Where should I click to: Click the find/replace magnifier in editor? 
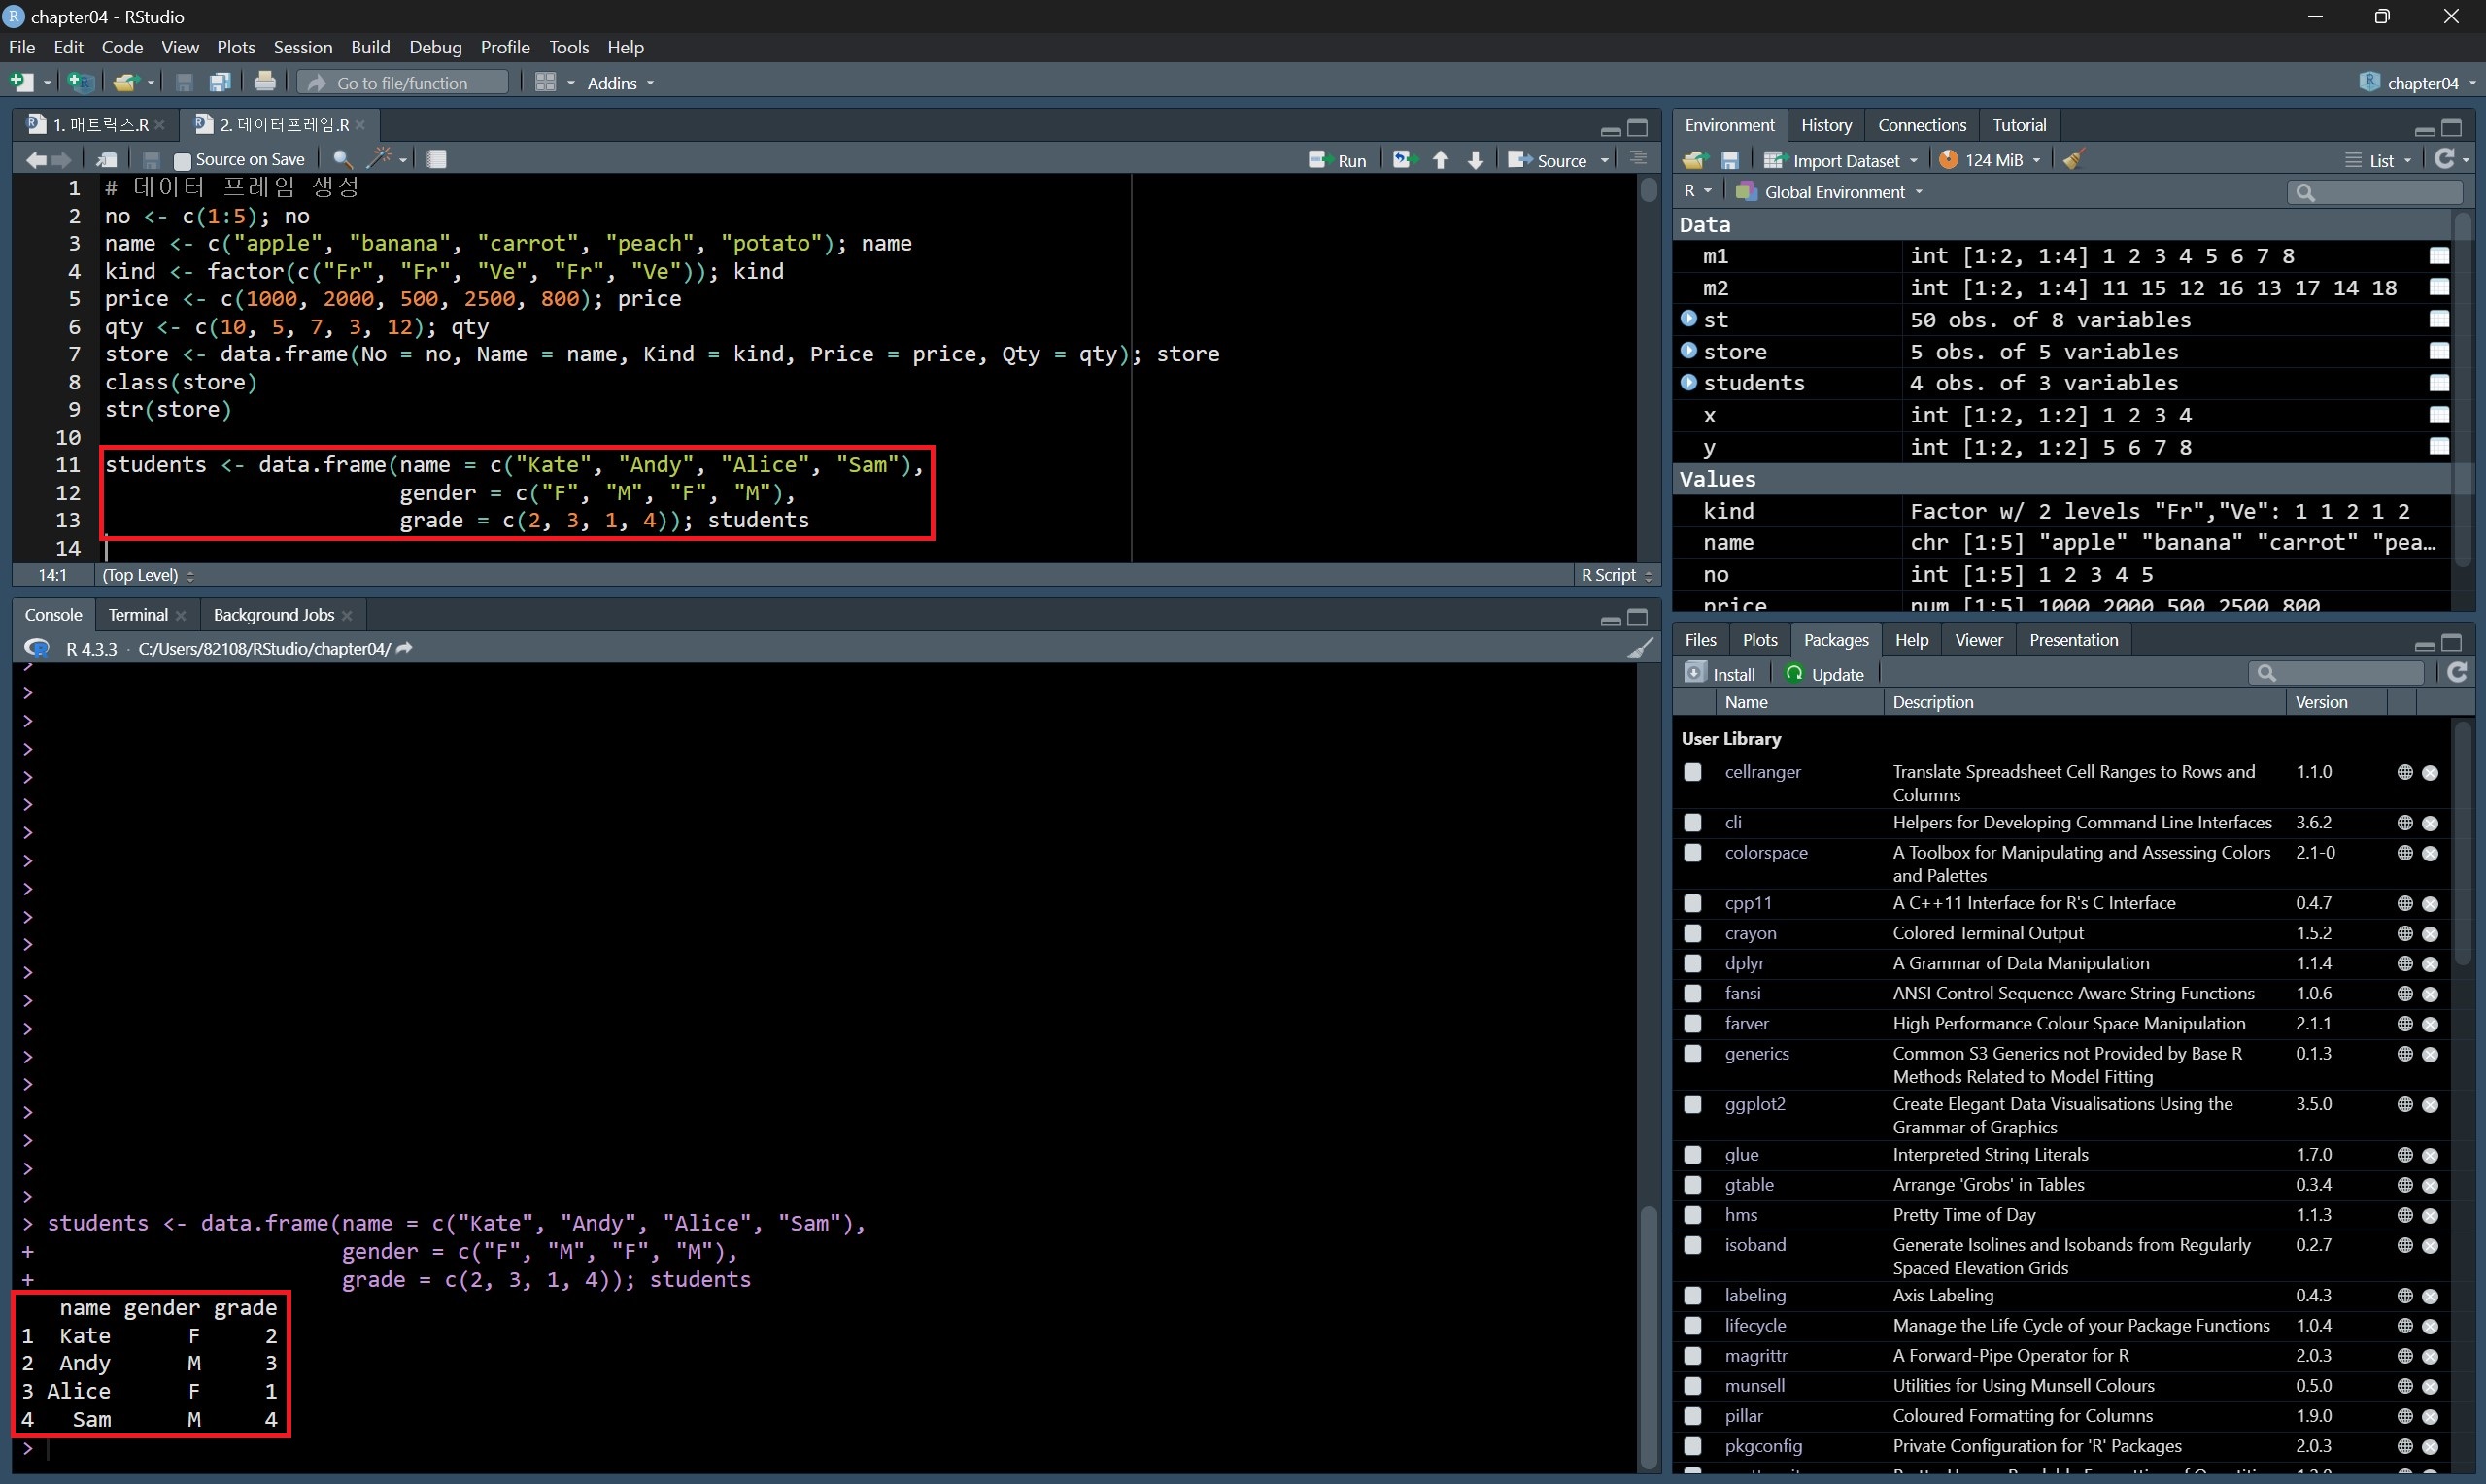(x=342, y=159)
